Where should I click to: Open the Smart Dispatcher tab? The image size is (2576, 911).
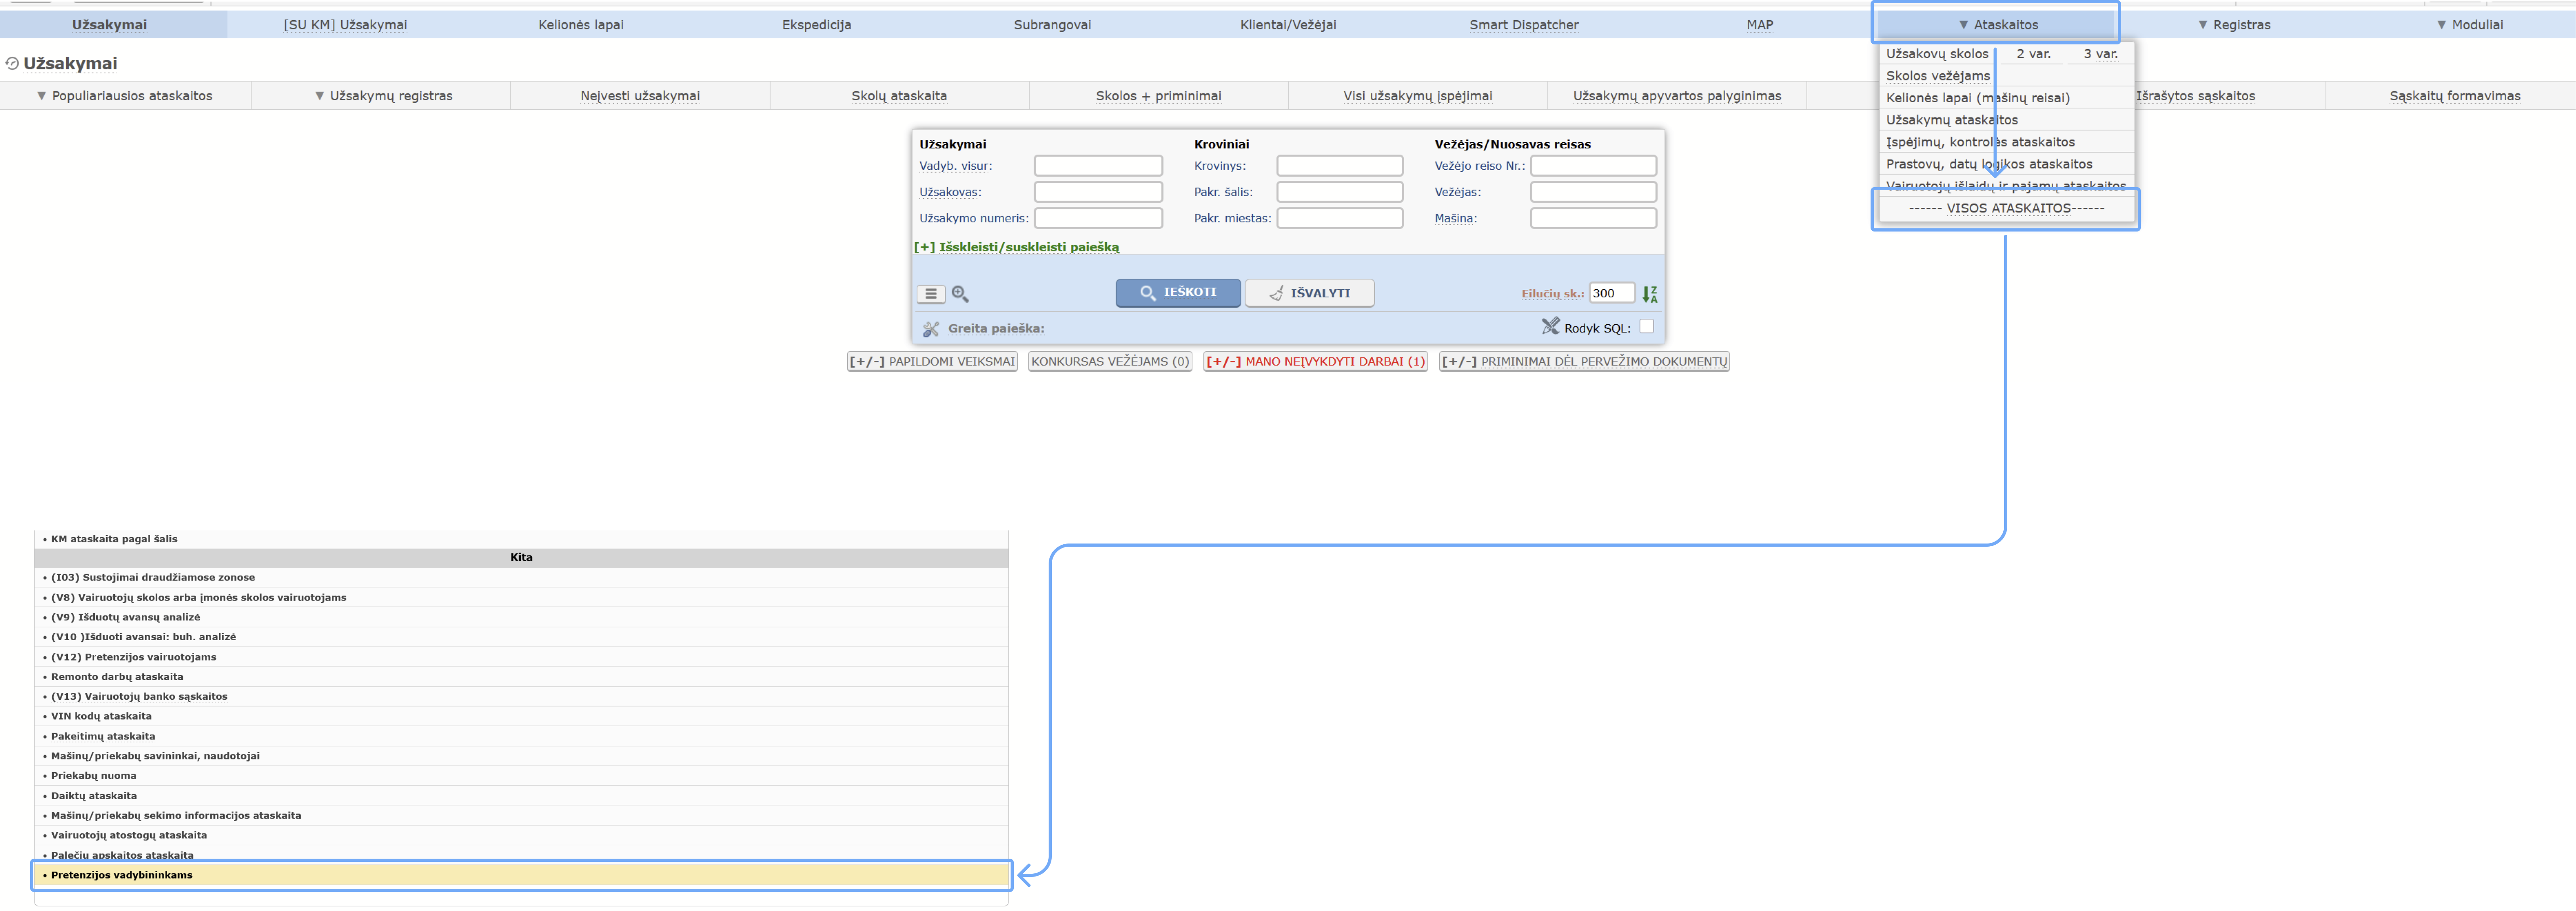(1524, 25)
